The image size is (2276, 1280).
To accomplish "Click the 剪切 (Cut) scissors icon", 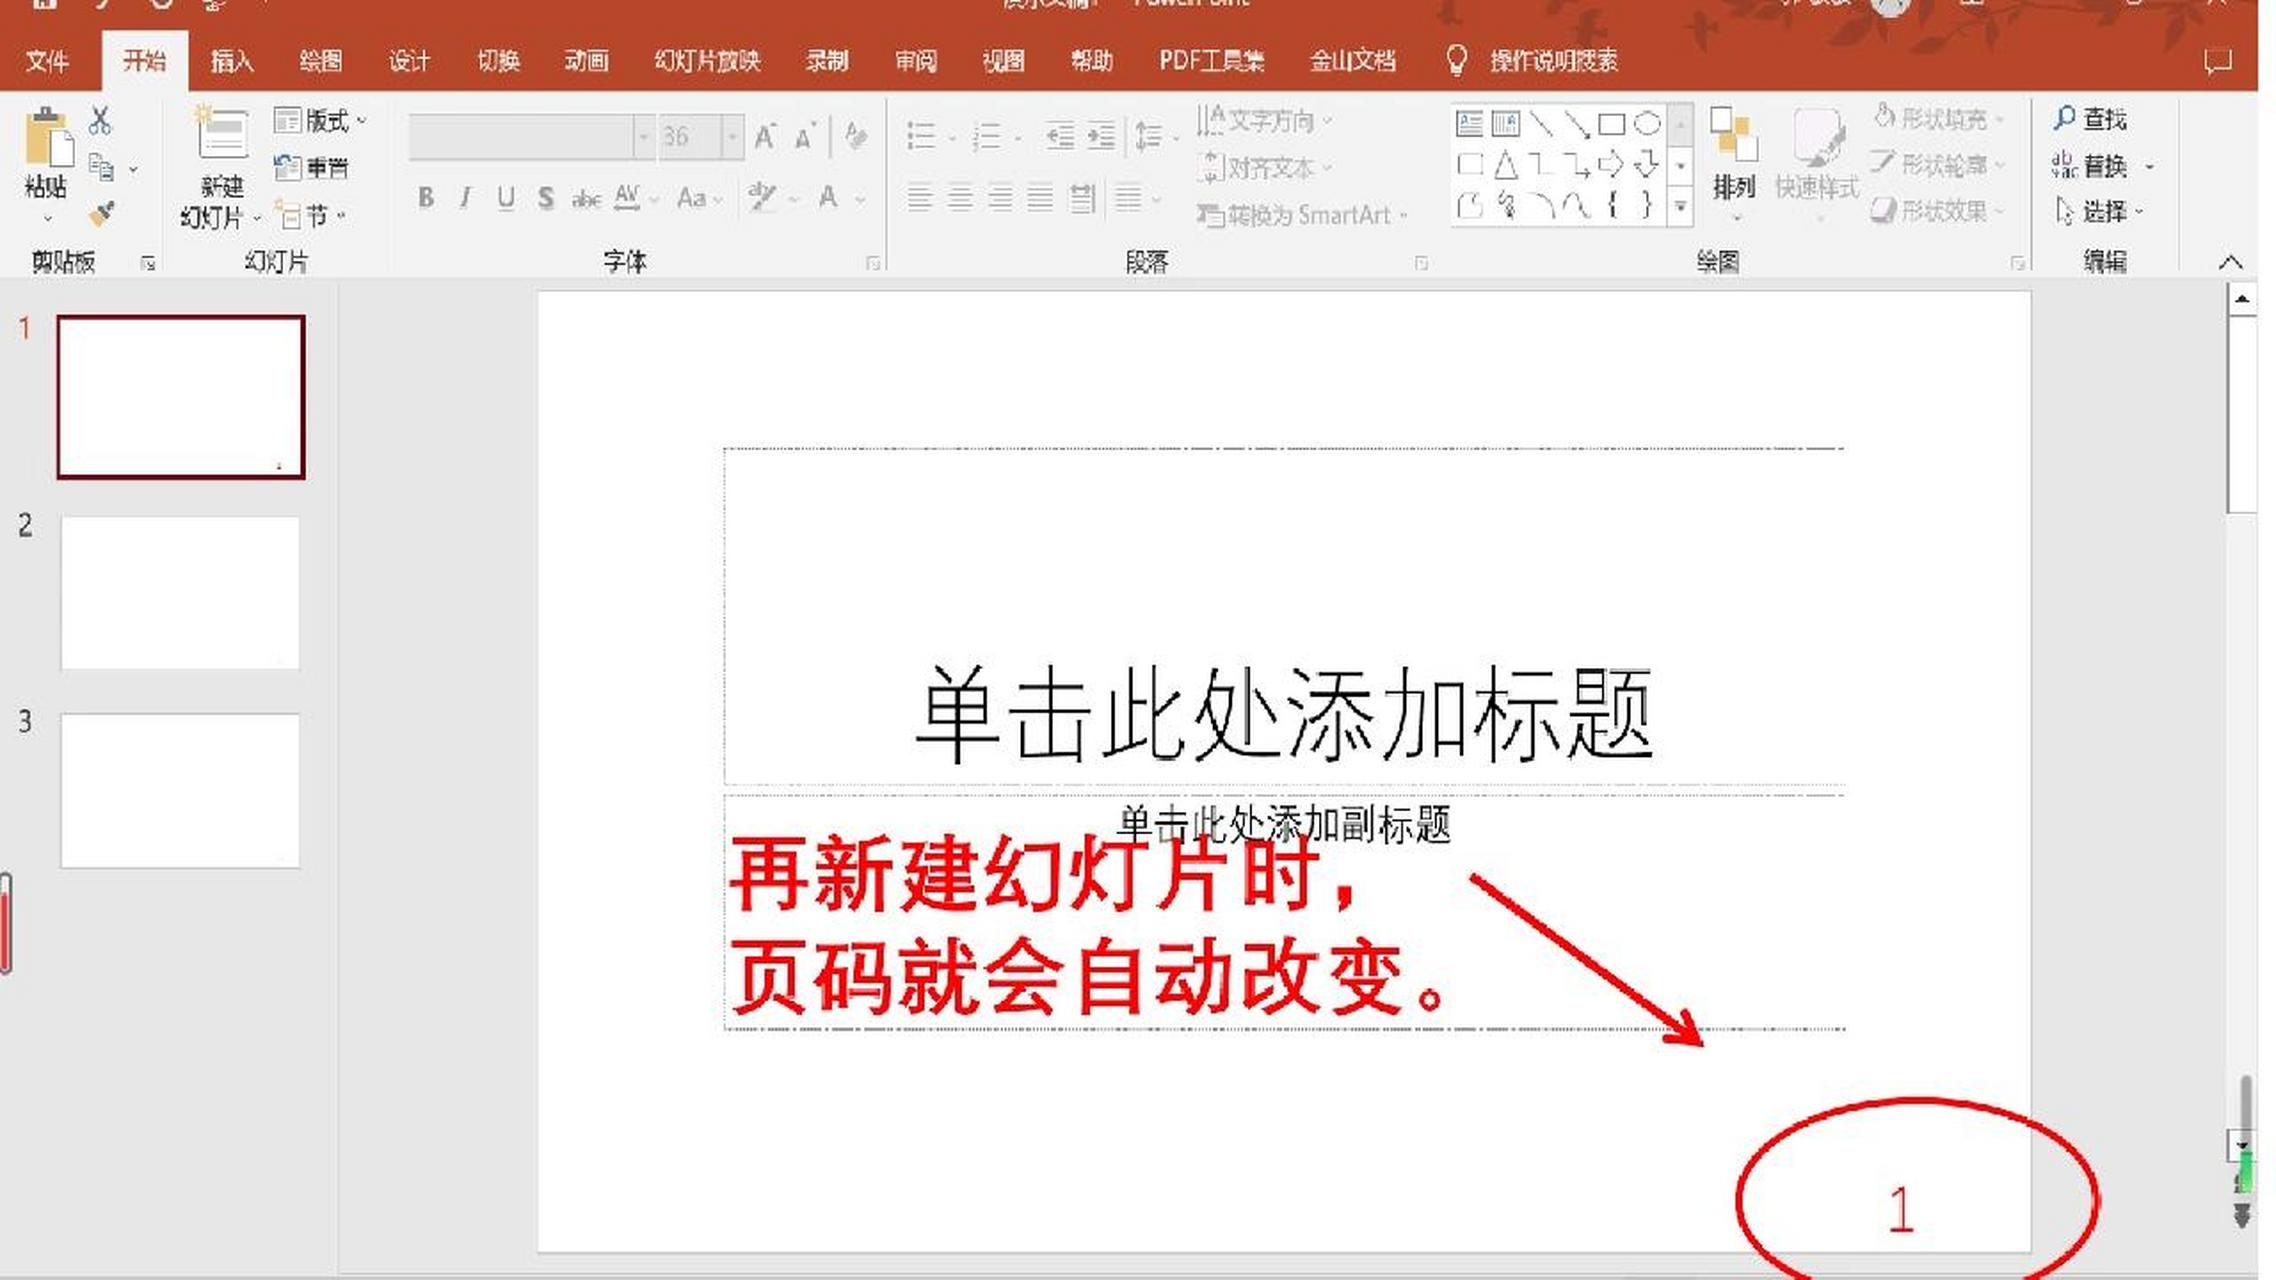I will pyautogui.click(x=99, y=121).
